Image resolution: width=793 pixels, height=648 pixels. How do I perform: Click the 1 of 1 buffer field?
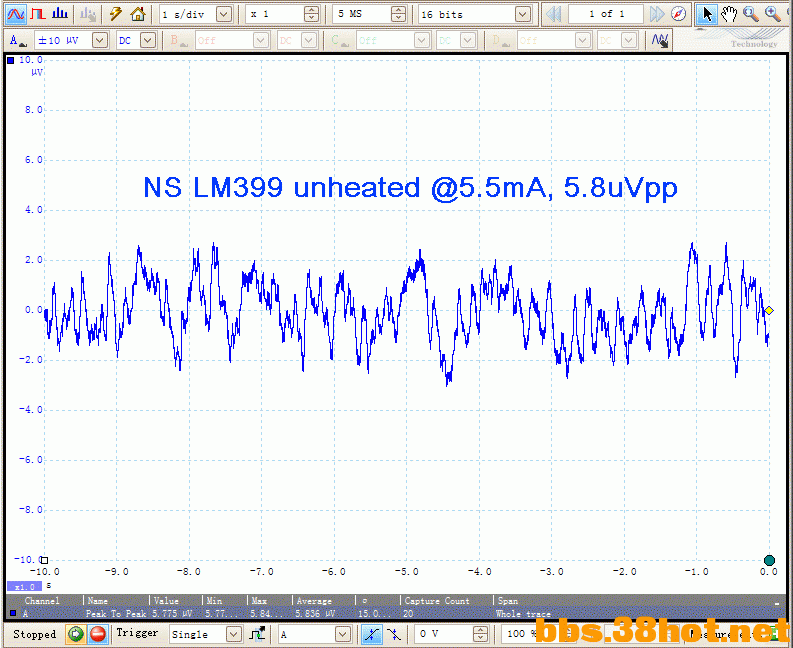tap(606, 14)
